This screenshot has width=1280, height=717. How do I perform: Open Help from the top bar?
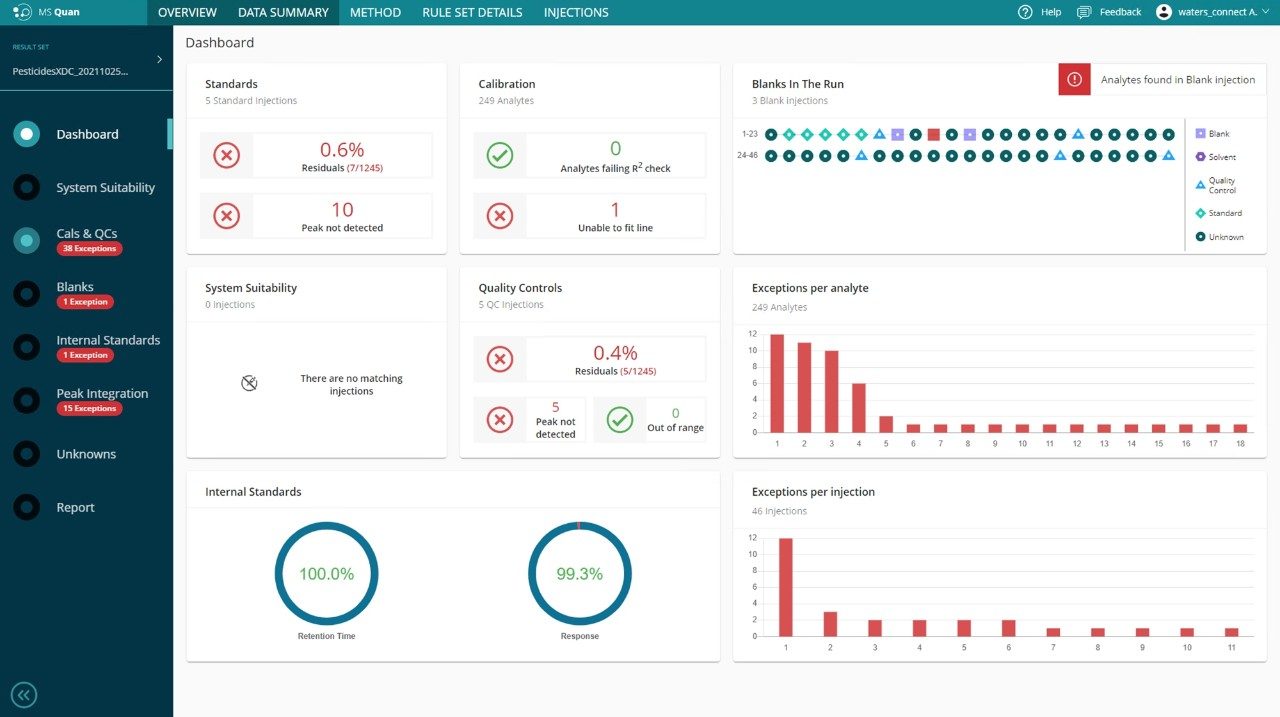1041,12
